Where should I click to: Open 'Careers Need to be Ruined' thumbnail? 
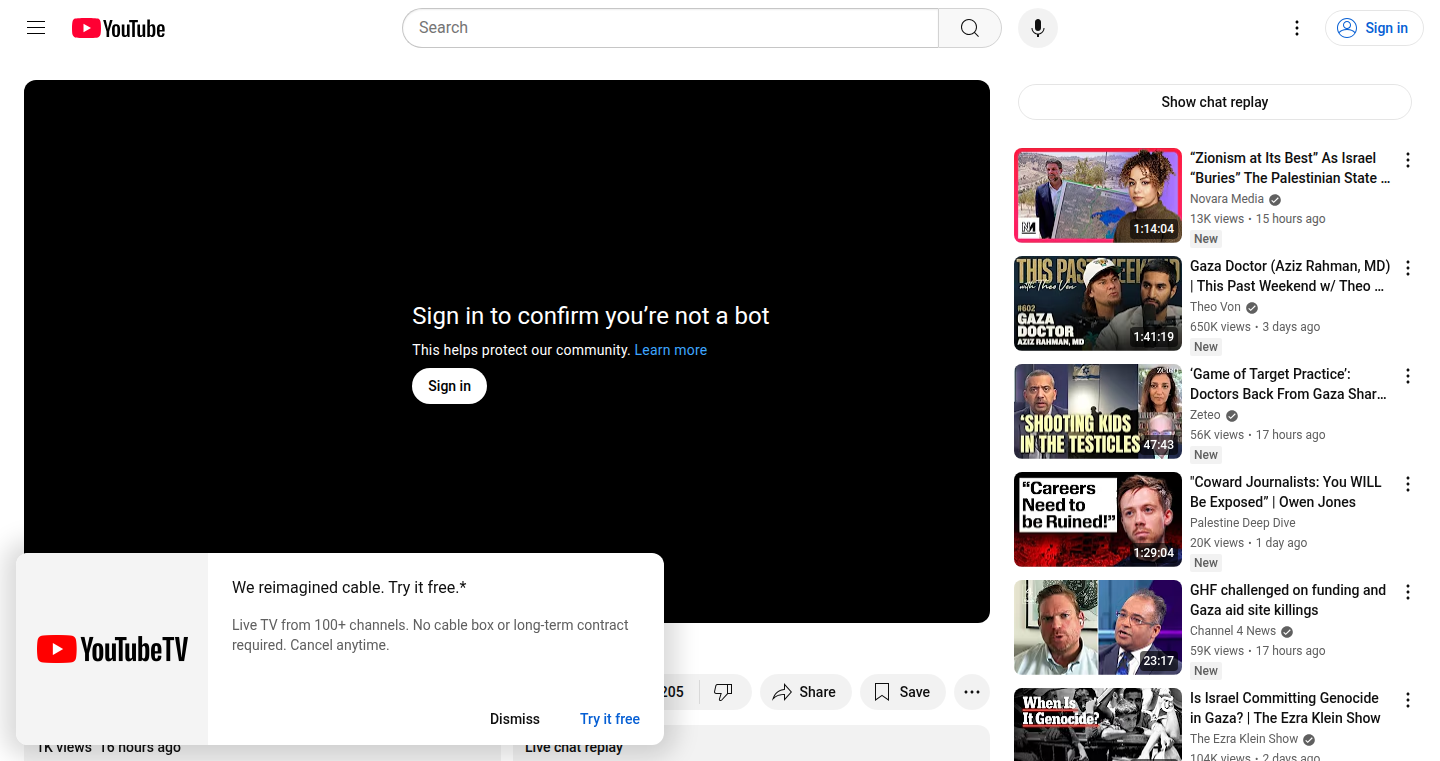(x=1098, y=520)
